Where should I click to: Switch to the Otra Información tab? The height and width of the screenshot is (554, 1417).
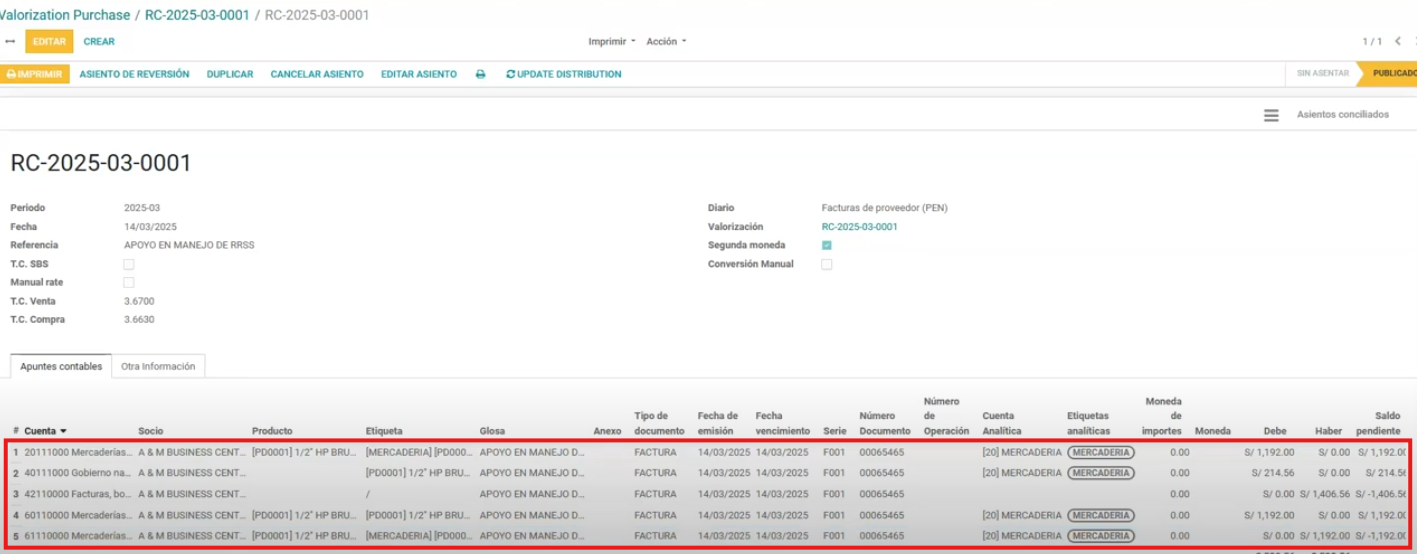click(158, 367)
